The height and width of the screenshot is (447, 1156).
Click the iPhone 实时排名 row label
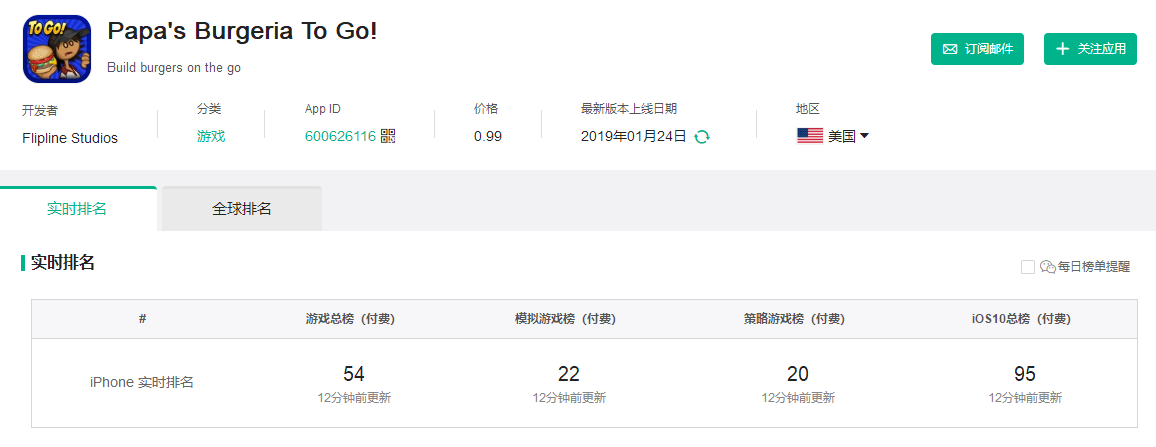(142, 383)
